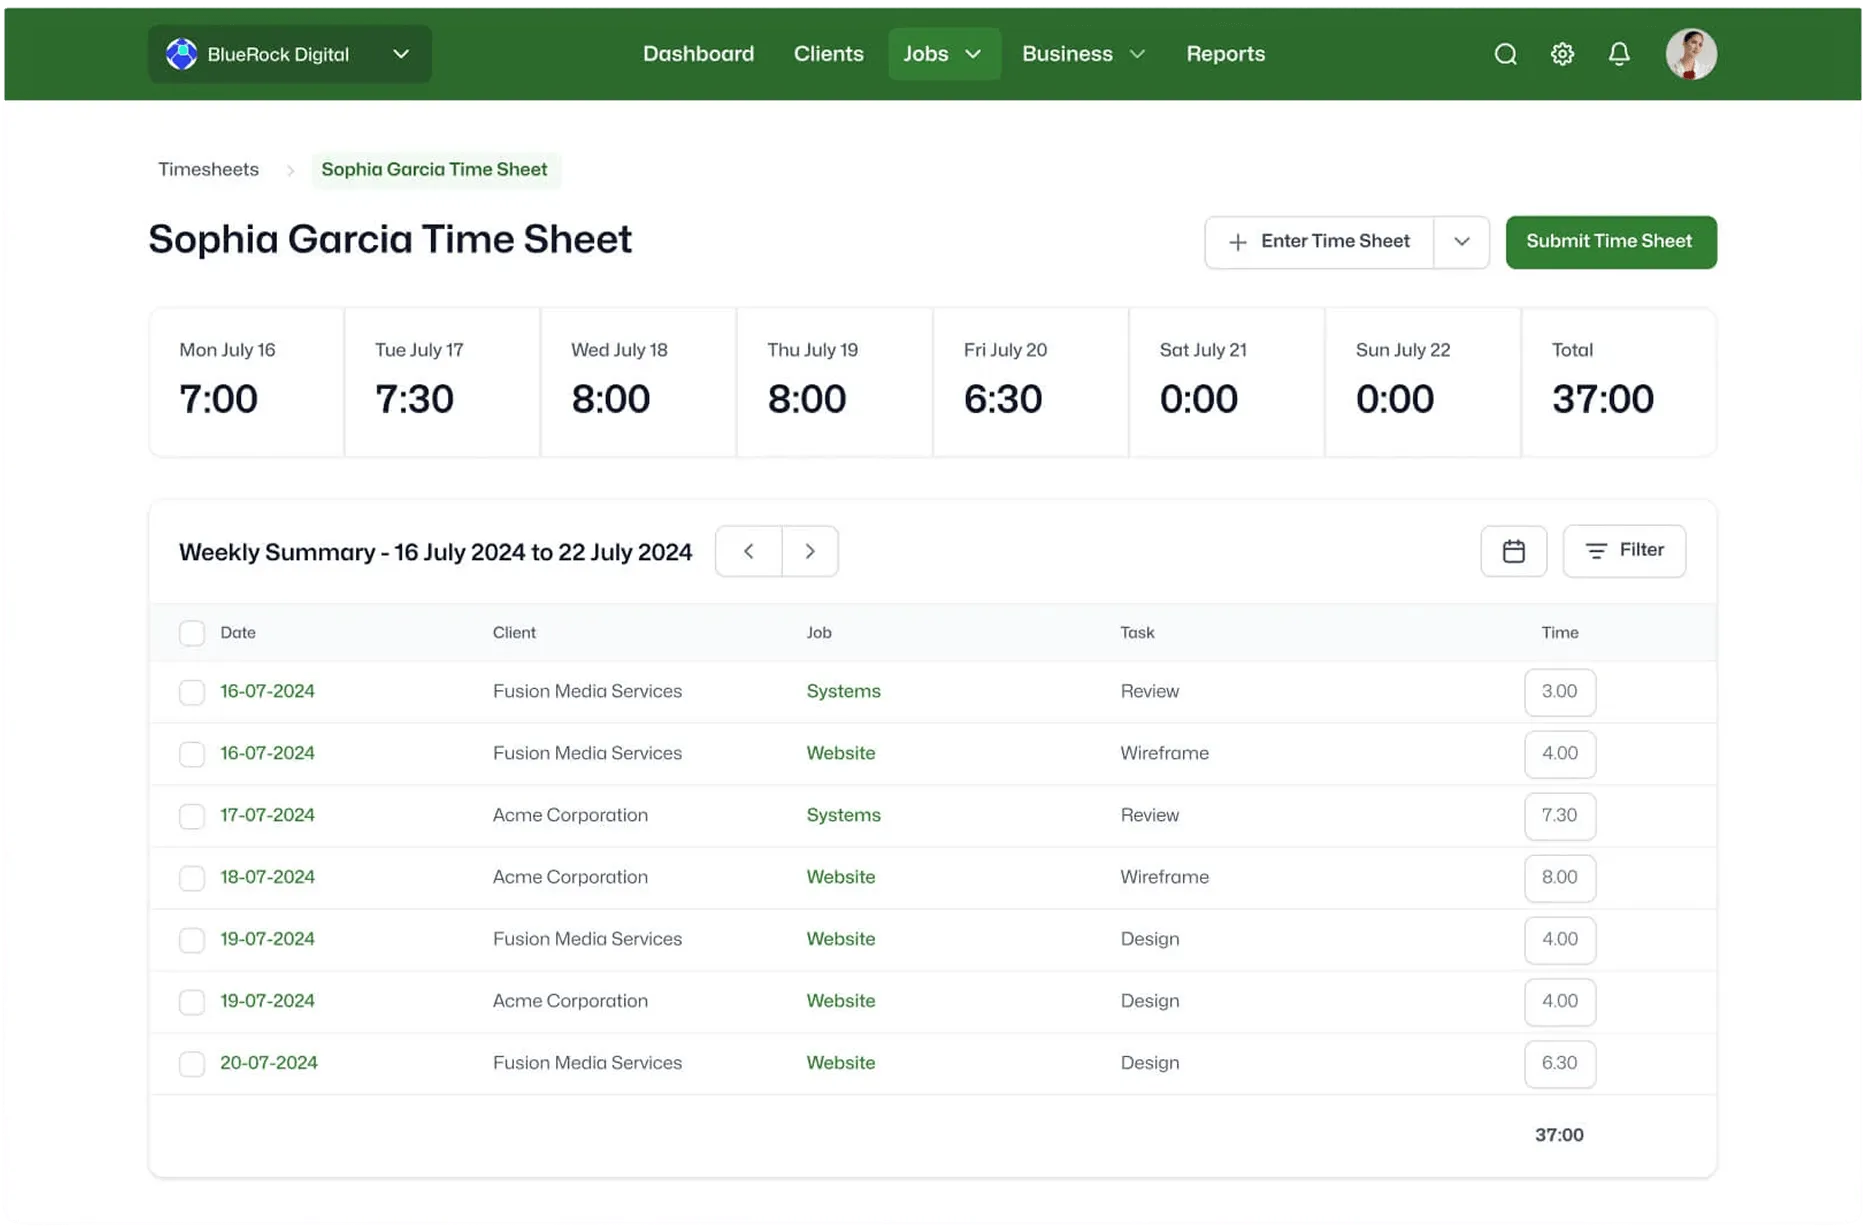1866x1230 pixels.
Task: Open the calendar date picker icon
Action: click(1513, 551)
